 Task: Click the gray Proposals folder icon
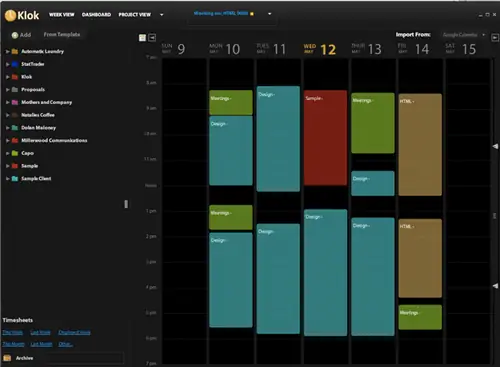(x=15, y=89)
